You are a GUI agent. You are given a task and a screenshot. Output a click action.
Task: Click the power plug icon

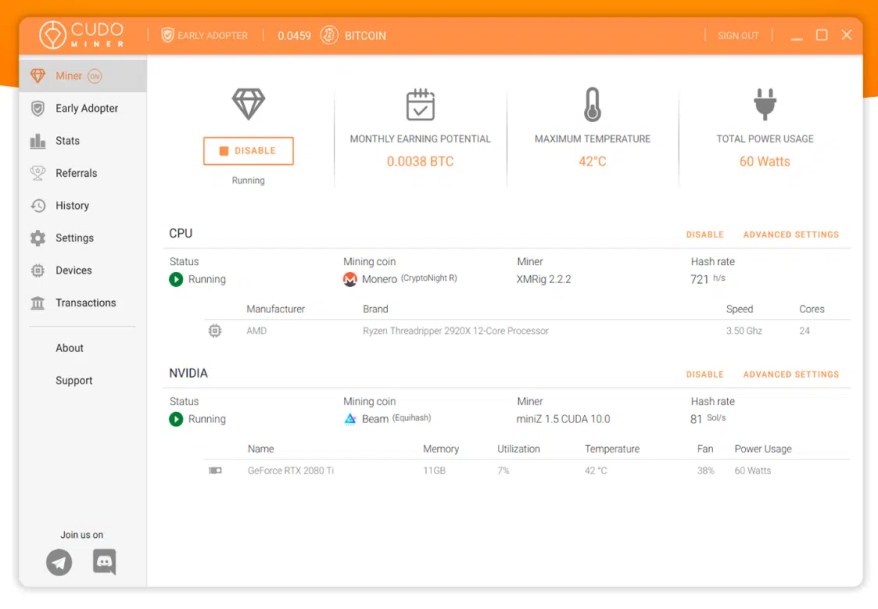pyautogui.click(x=765, y=104)
